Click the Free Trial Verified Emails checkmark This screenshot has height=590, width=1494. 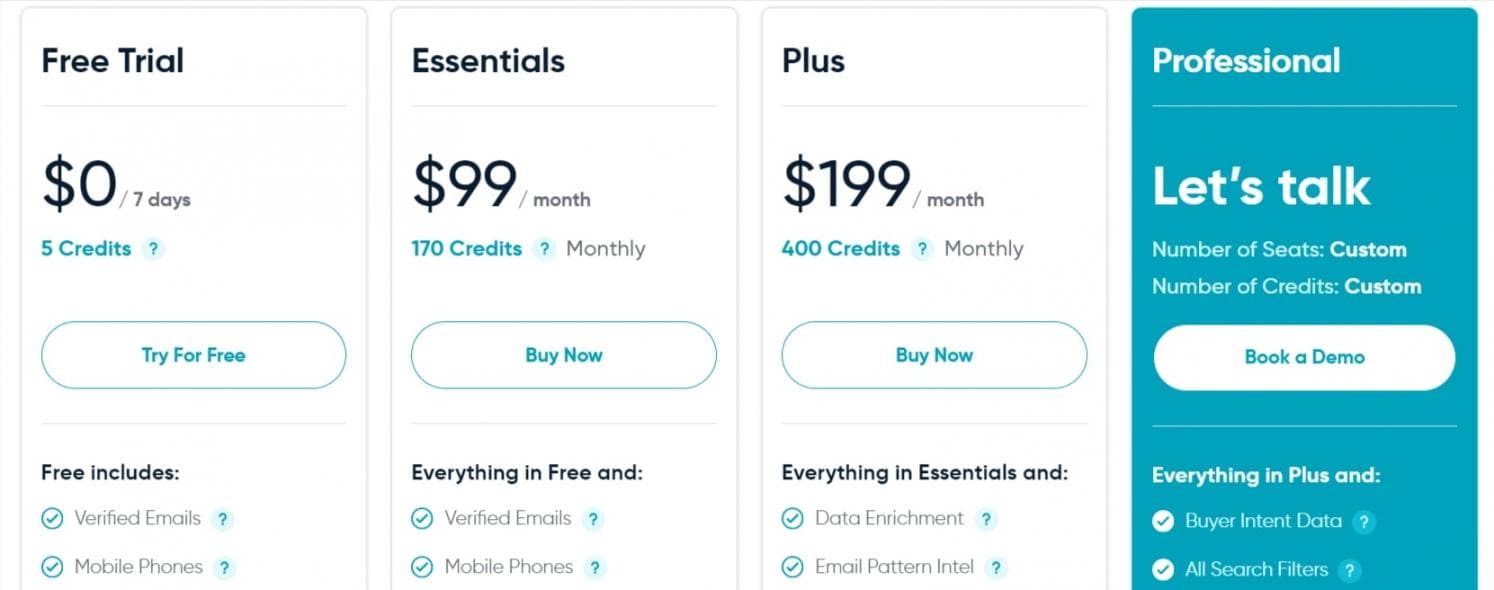pos(52,519)
